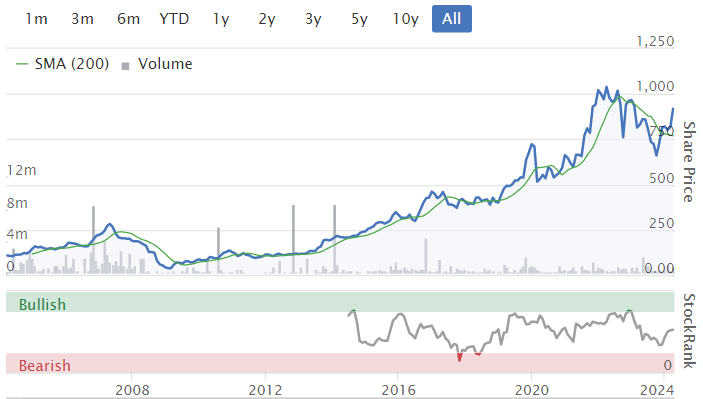Click the 2008 year axis label
Viewport: 703px width, 399px height.
pyautogui.click(x=132, y=390)
